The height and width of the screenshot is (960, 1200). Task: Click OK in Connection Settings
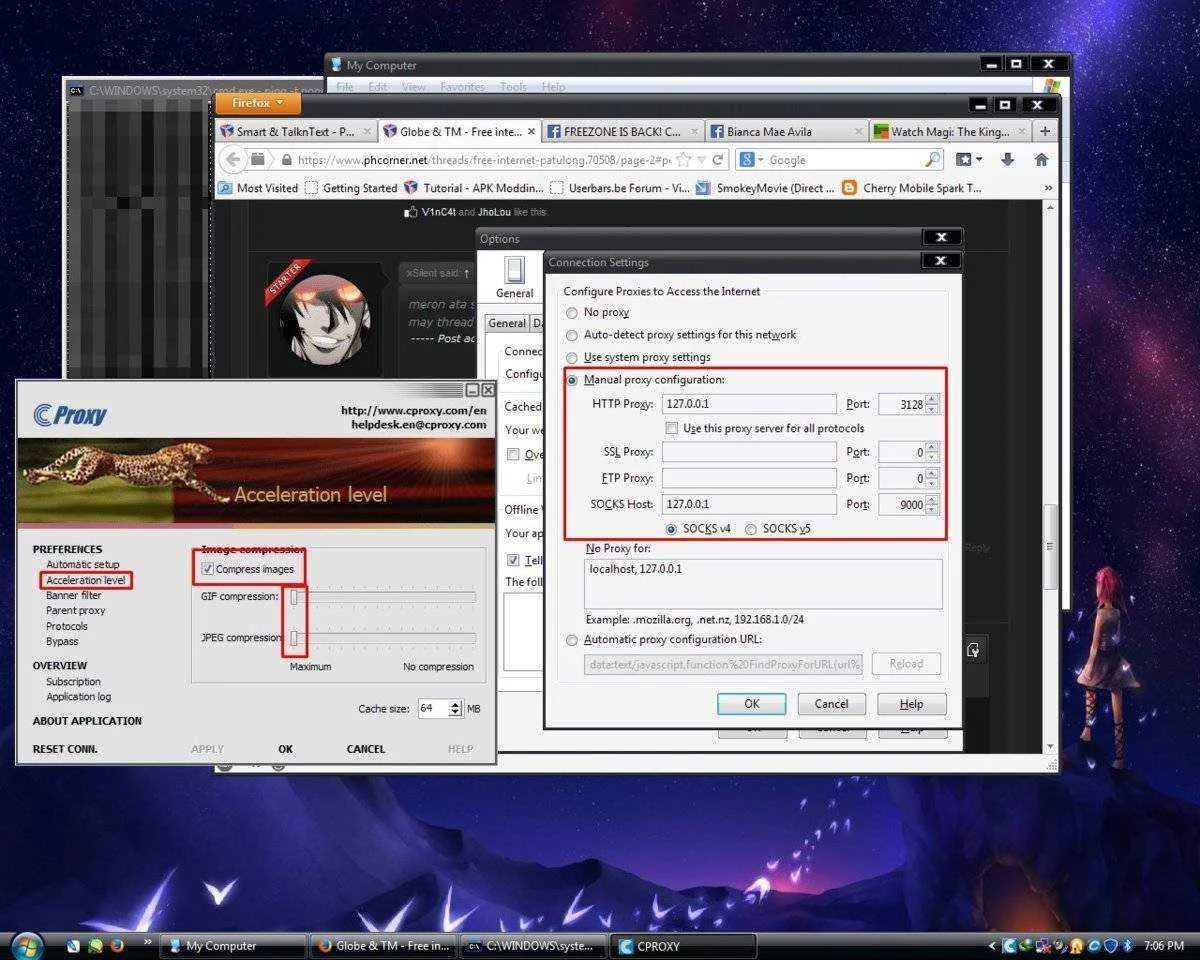751,704
